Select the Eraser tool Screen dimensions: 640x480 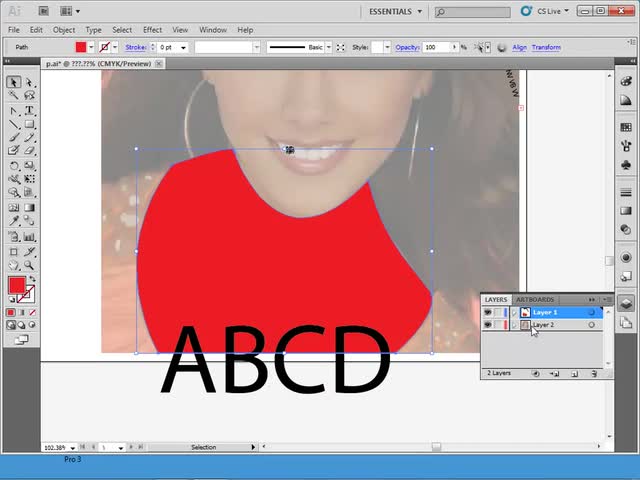tap(29, 151)
